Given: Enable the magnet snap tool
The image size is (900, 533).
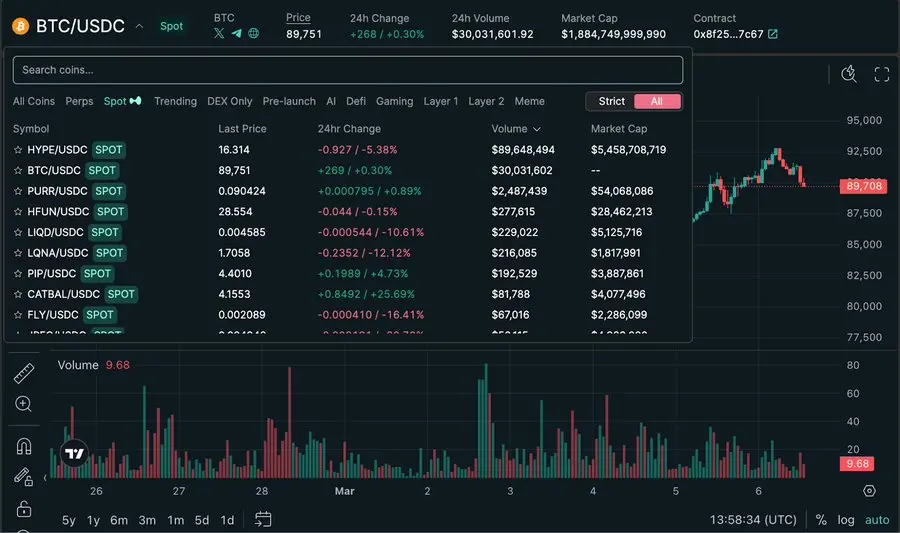Looking at the screenshot, I should 24,446.
